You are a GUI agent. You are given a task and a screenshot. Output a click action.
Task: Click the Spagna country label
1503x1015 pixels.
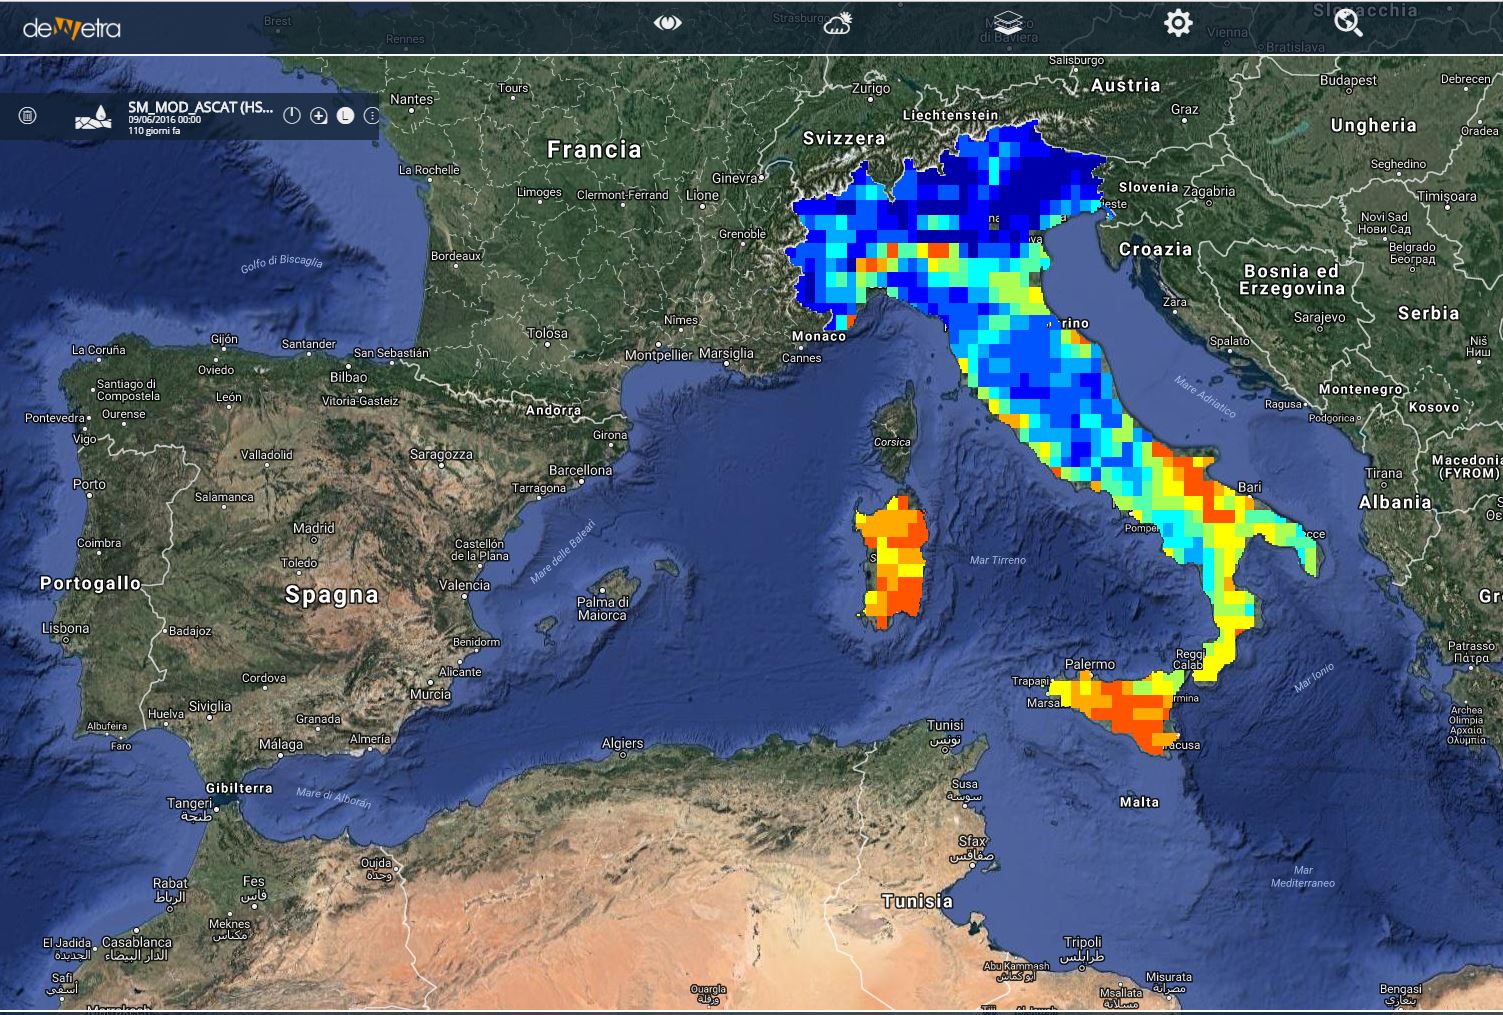pyautogui.click(x=332, y=595)
